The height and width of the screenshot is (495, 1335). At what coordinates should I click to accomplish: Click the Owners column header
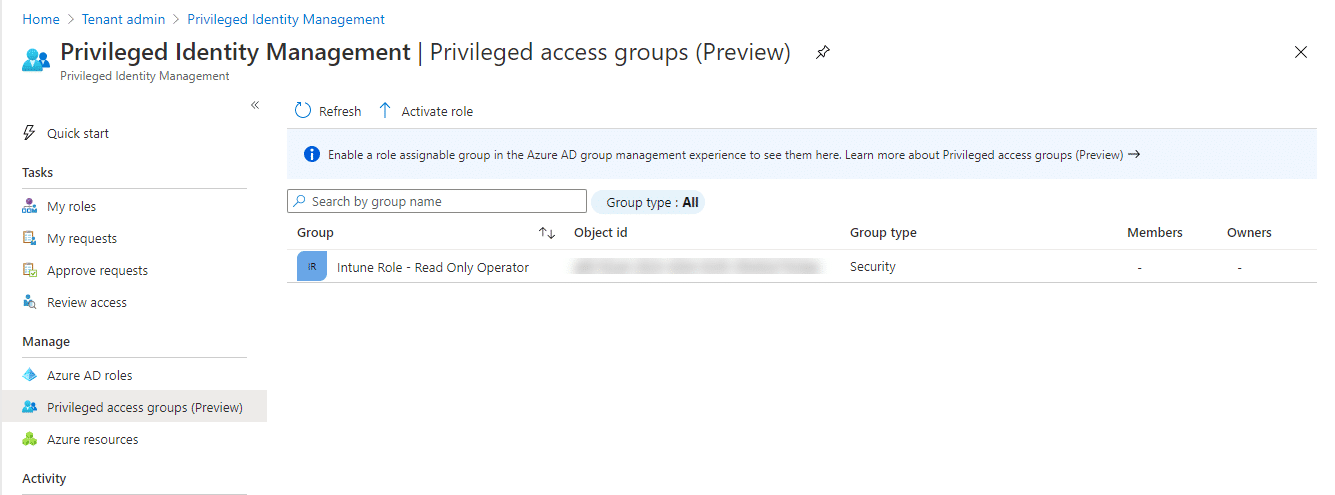click(x=1249, y=233)
